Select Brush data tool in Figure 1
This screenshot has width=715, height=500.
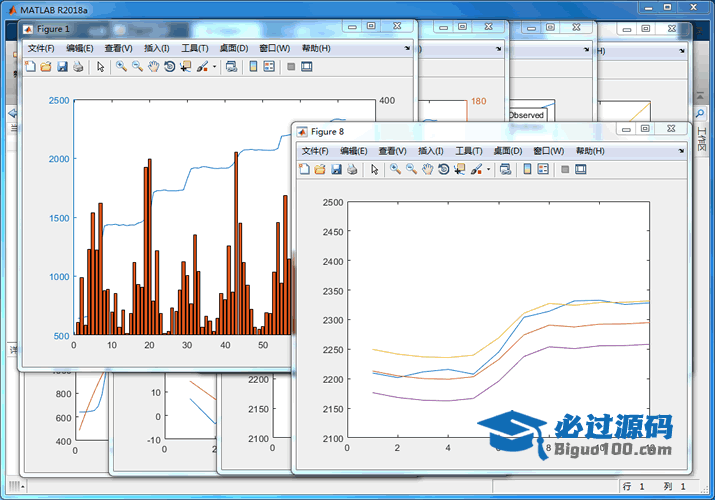202,67
